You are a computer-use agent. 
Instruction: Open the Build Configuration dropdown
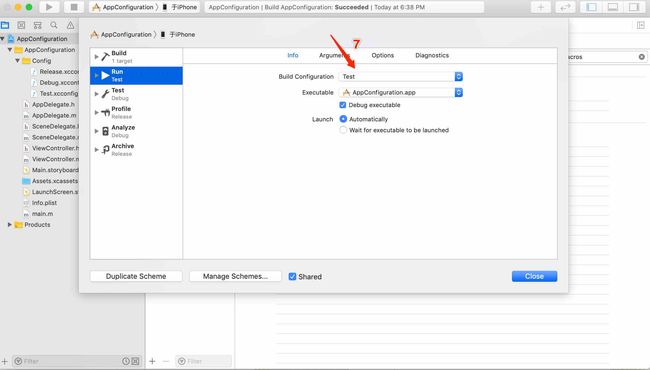pyautogui.click(x=401, y=77)
